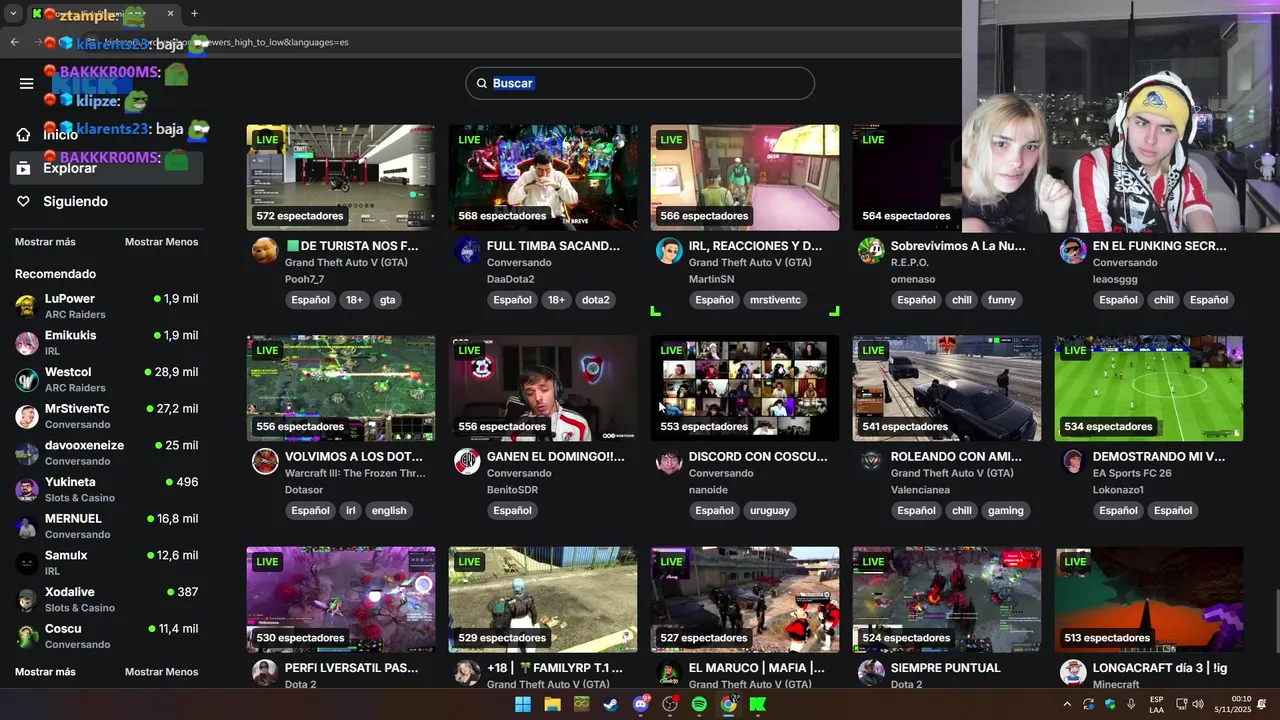Open 'DISCORD CON COSCU...' stream title
The width and height of the screenshot is (1280, 720).
[758, 457]
